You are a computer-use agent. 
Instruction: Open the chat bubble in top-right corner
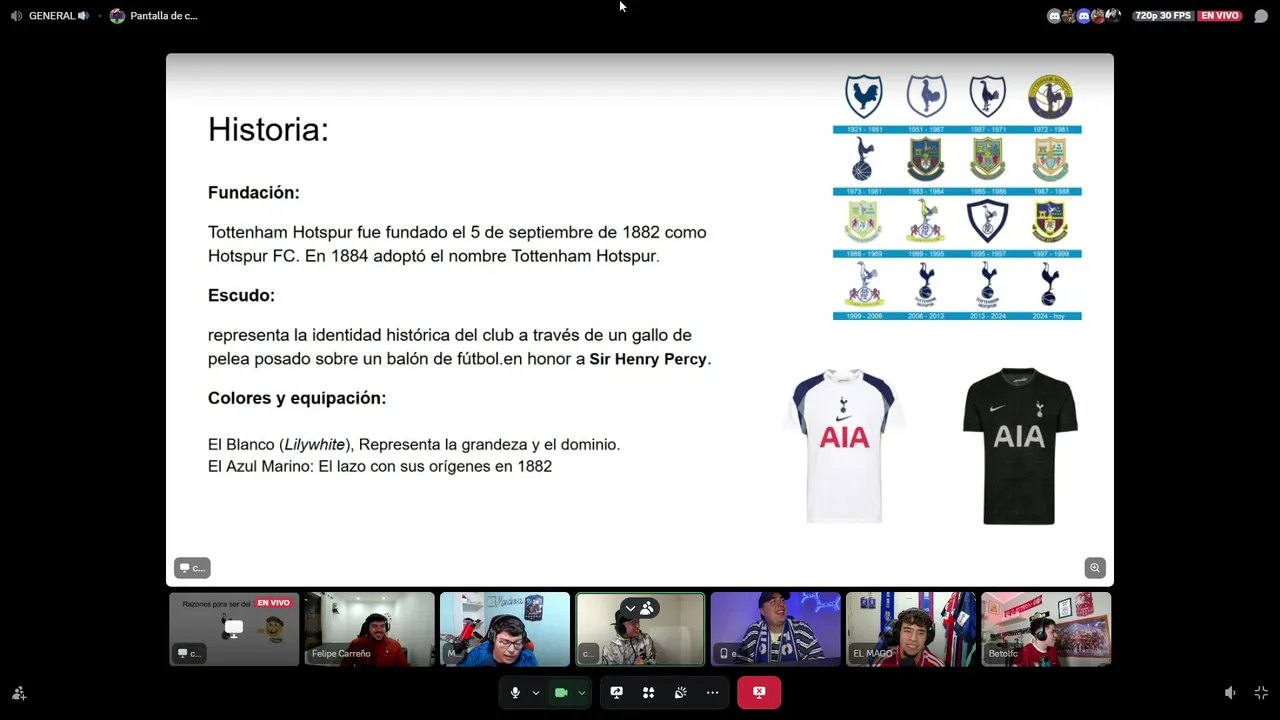coord(1261,16)
